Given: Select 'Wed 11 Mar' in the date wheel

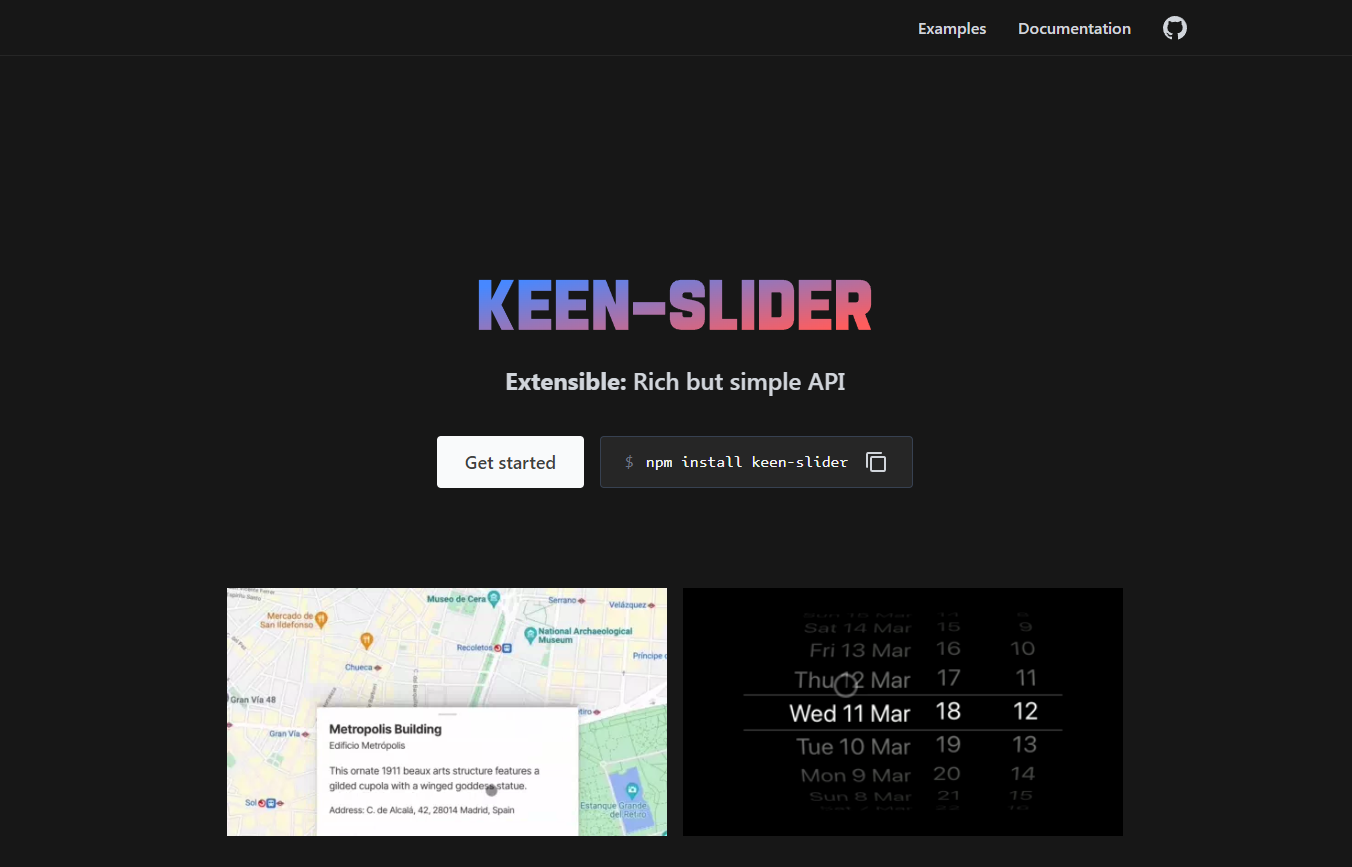Looking at the screenshot, I should tap(850, 713).
